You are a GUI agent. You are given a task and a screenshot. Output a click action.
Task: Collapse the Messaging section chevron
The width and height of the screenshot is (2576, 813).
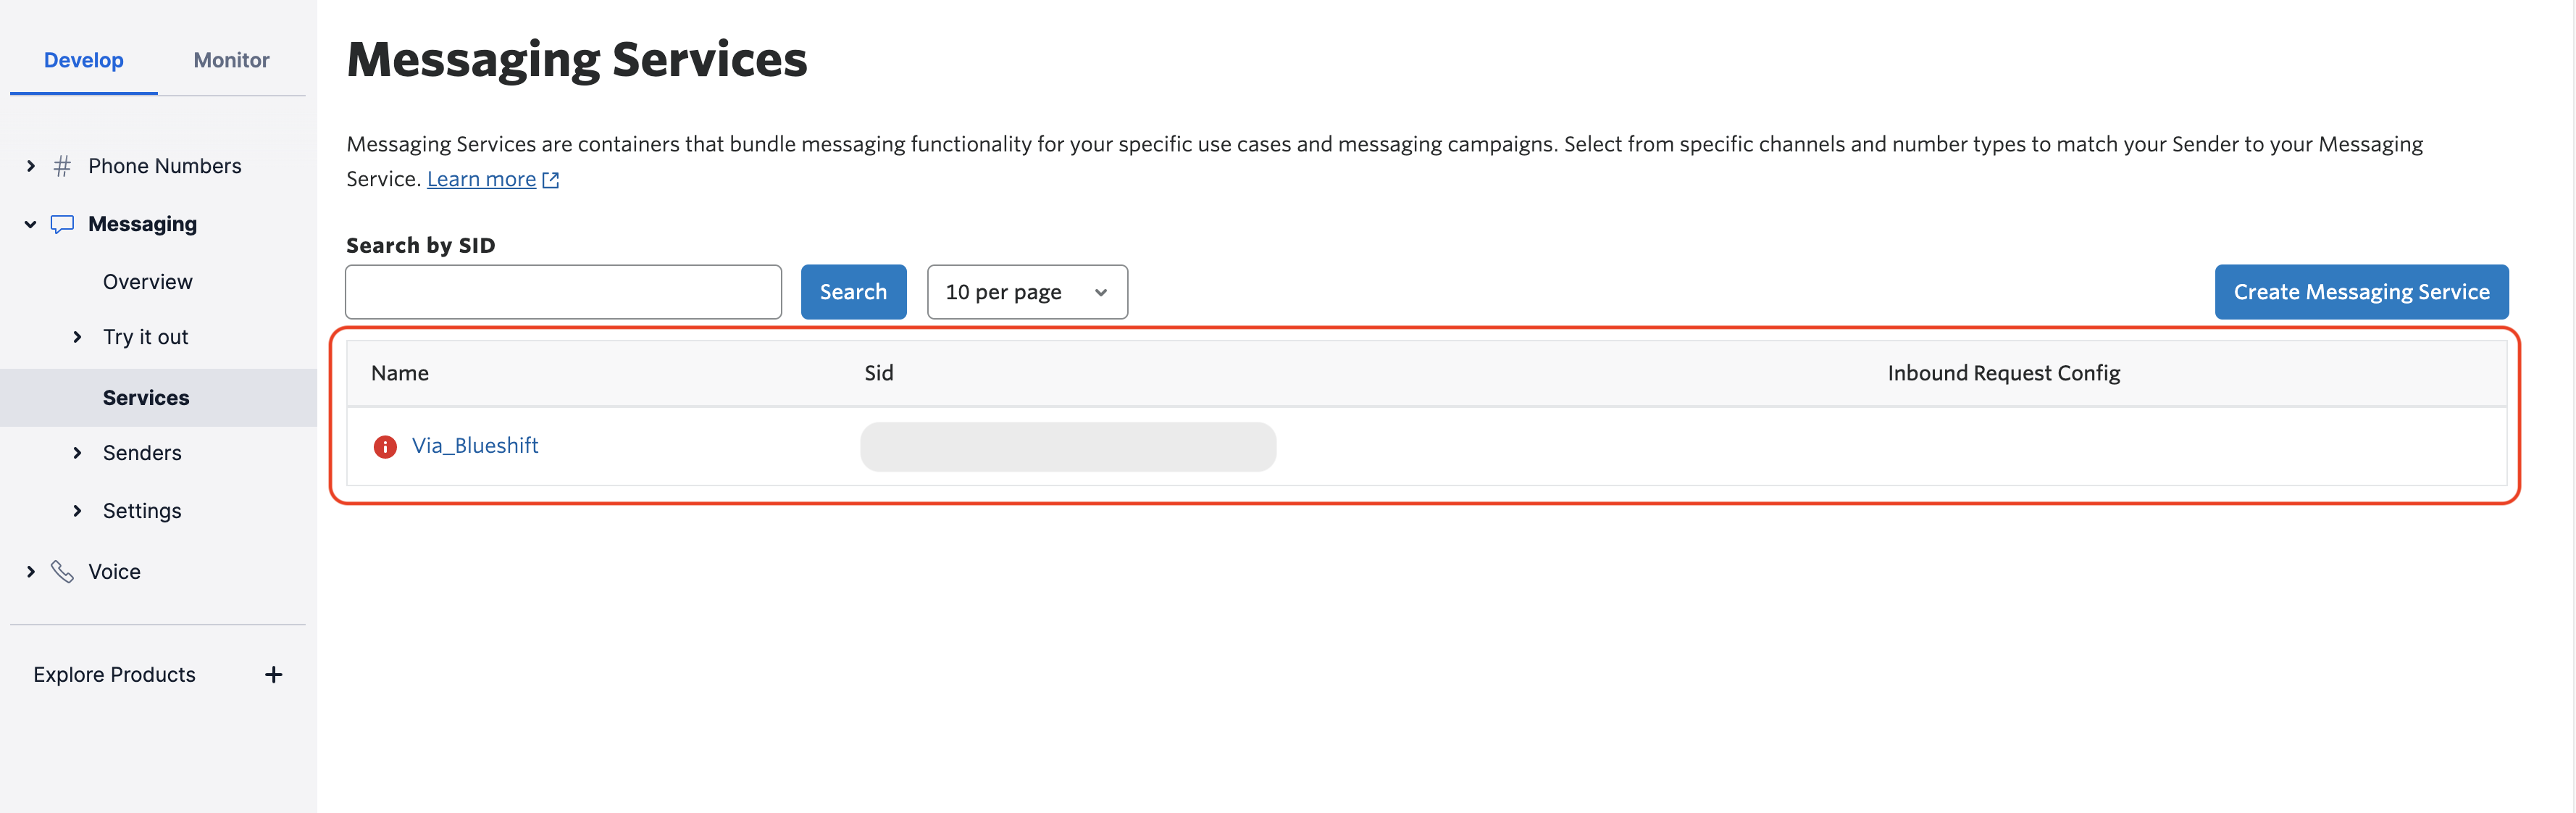pyautogui.click(x=30, y=224)
